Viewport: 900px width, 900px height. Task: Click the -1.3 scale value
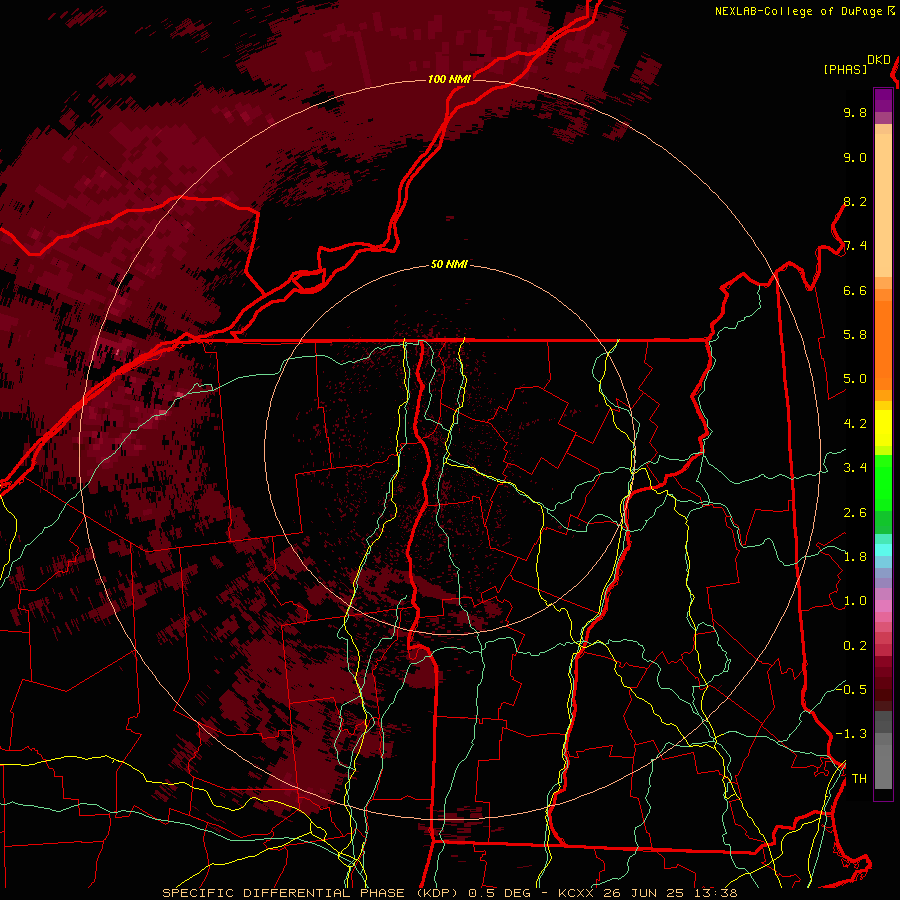tap(851, 734)
